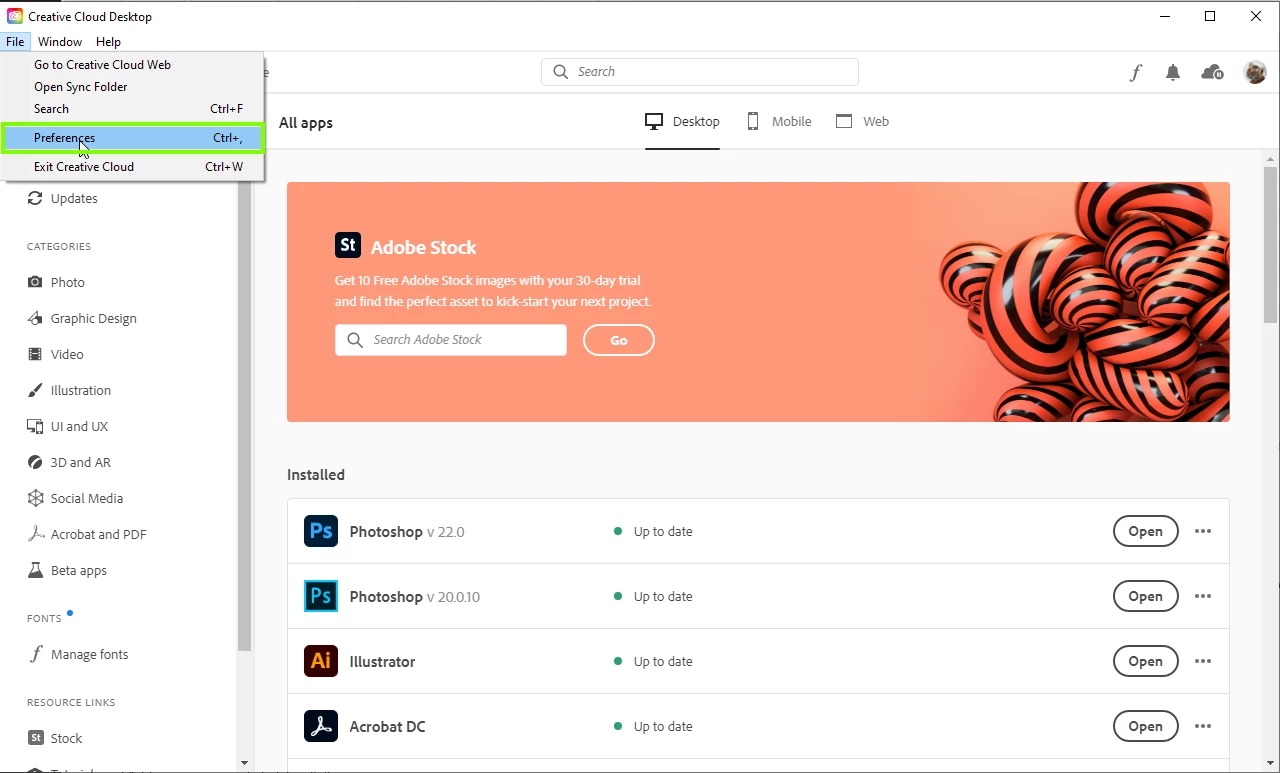
Task: Open the Illustration category
Action: click(x=69, y=390)
